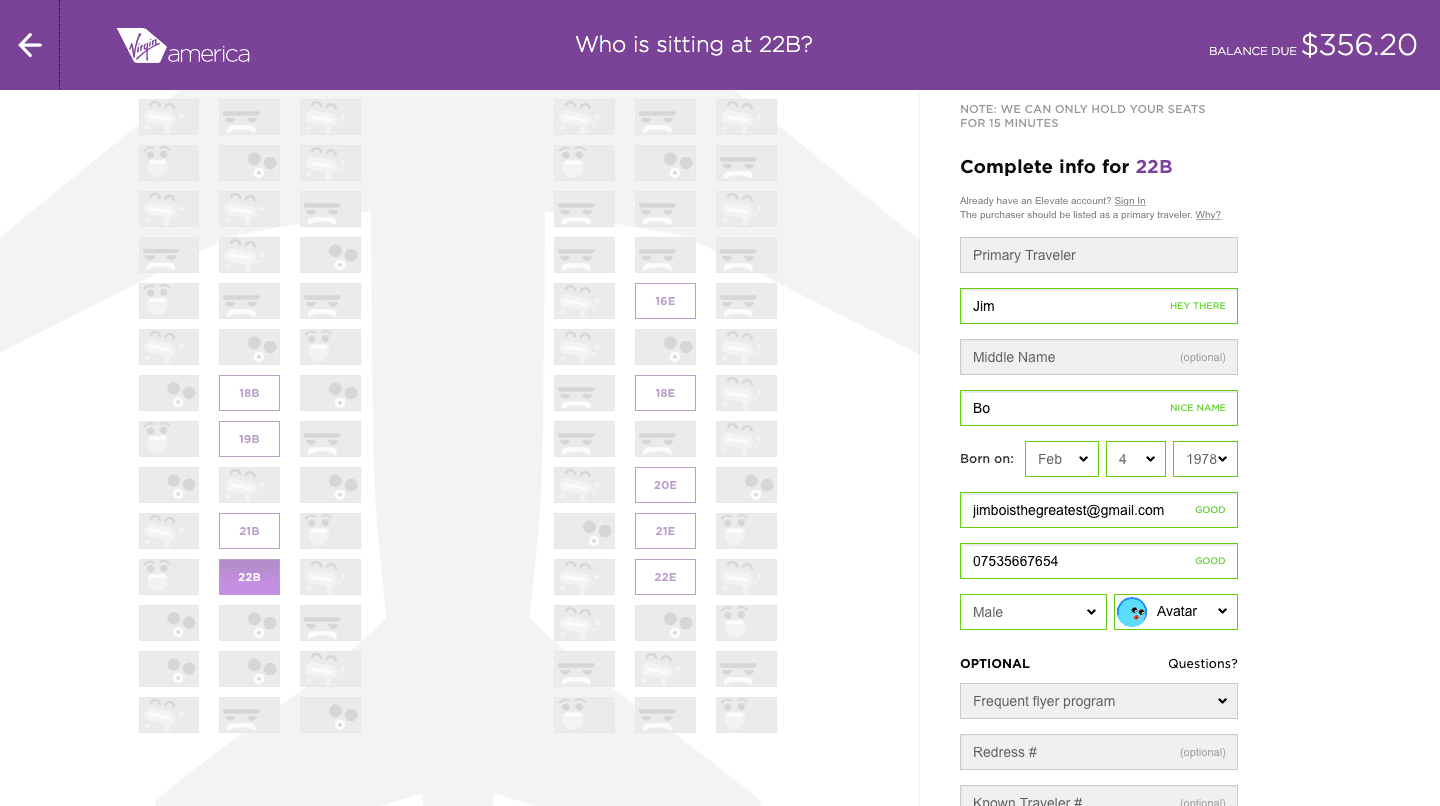Click the Questions? link
Screen dimensions: 1440x806
(1202, 664)
